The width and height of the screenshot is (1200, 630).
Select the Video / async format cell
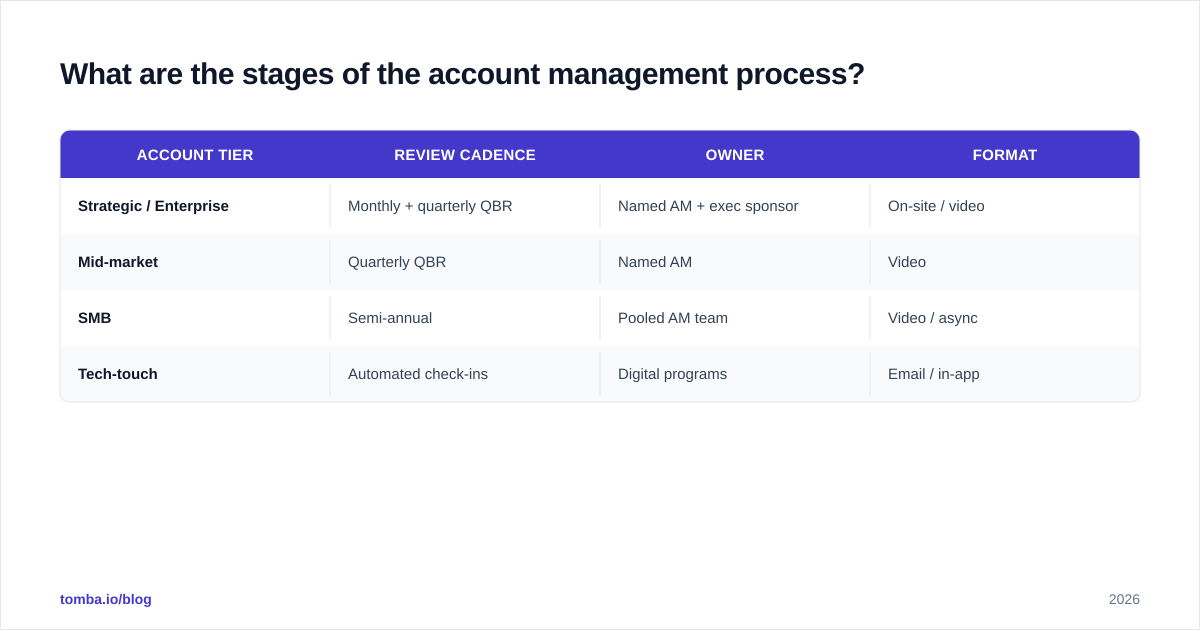coord(1005,318)
